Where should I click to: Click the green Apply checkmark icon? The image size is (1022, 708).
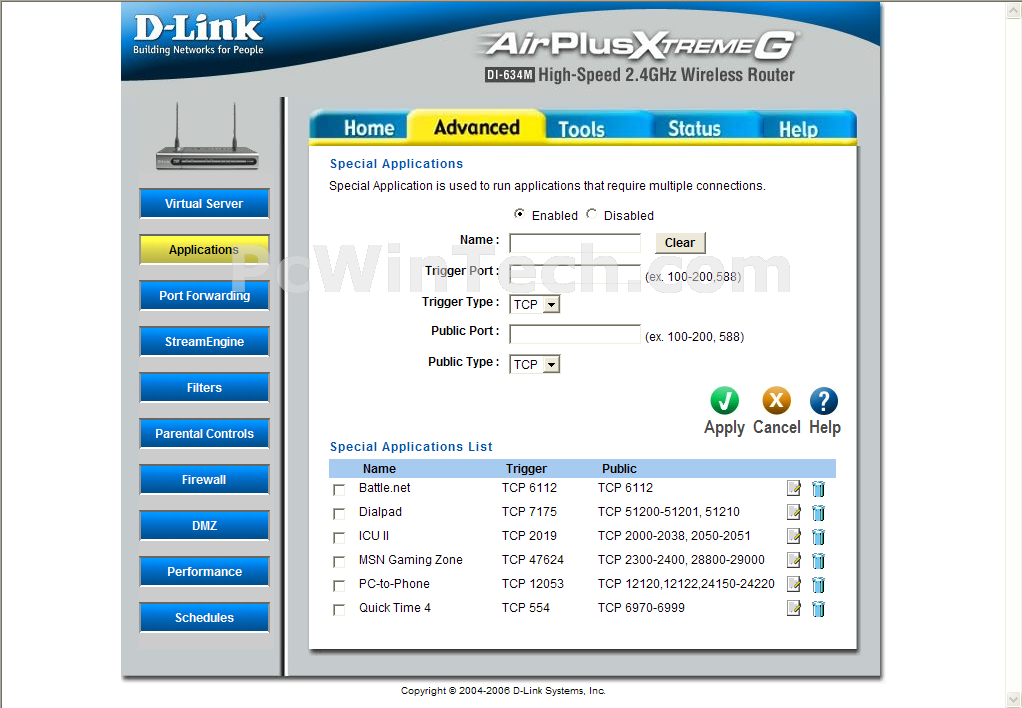tap(724, 401)
